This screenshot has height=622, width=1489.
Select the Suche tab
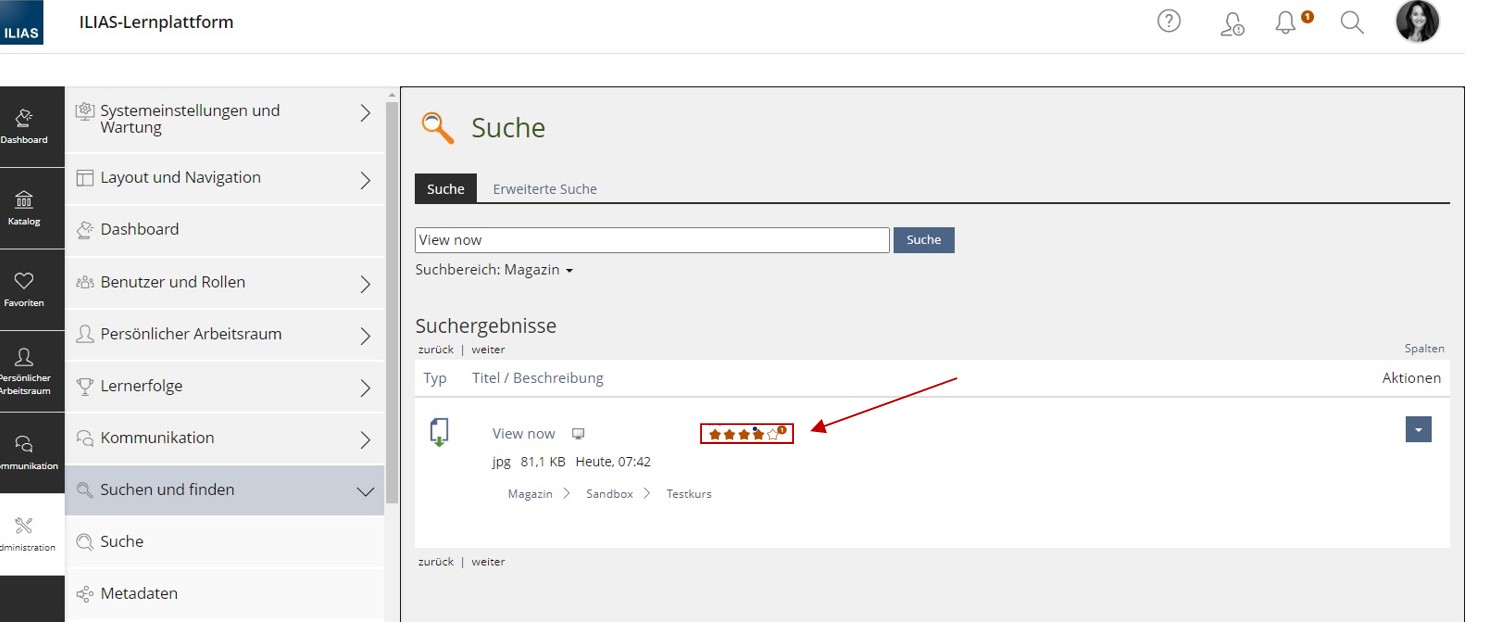point(446,189)
